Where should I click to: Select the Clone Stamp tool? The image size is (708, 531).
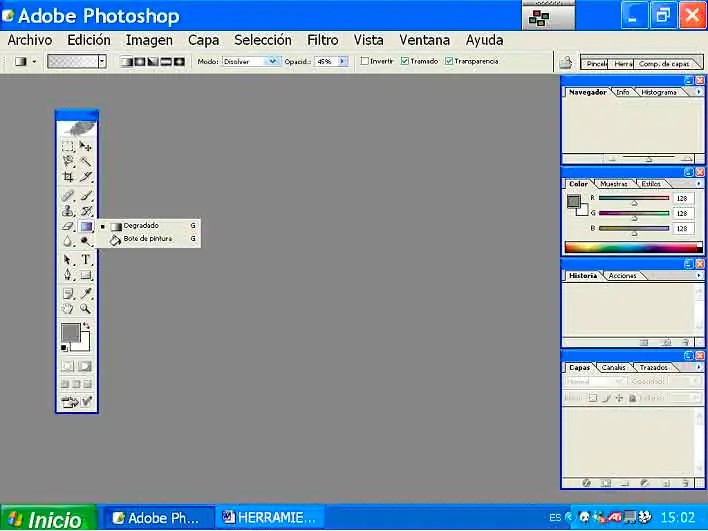68,211
